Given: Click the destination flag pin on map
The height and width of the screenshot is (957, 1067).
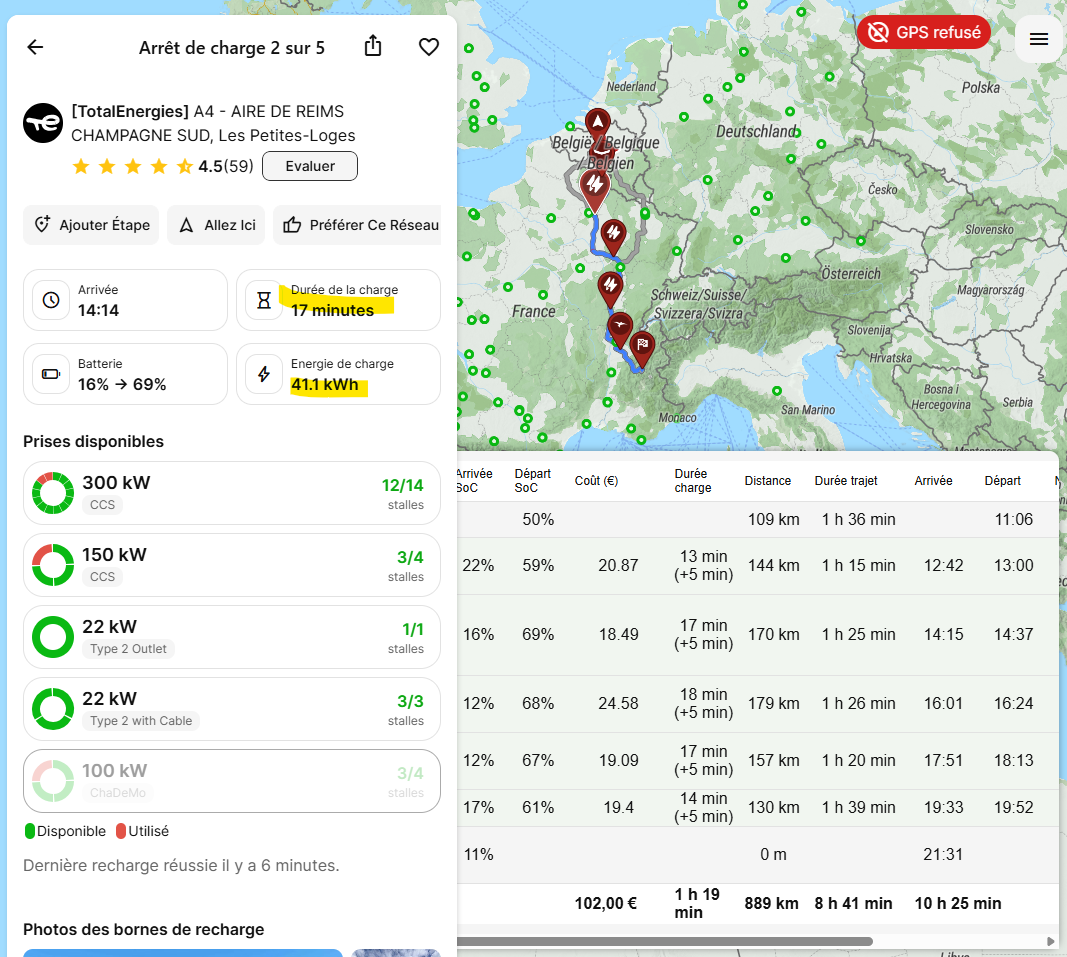Looking at the screenshot, I should [x=642, y=348].
